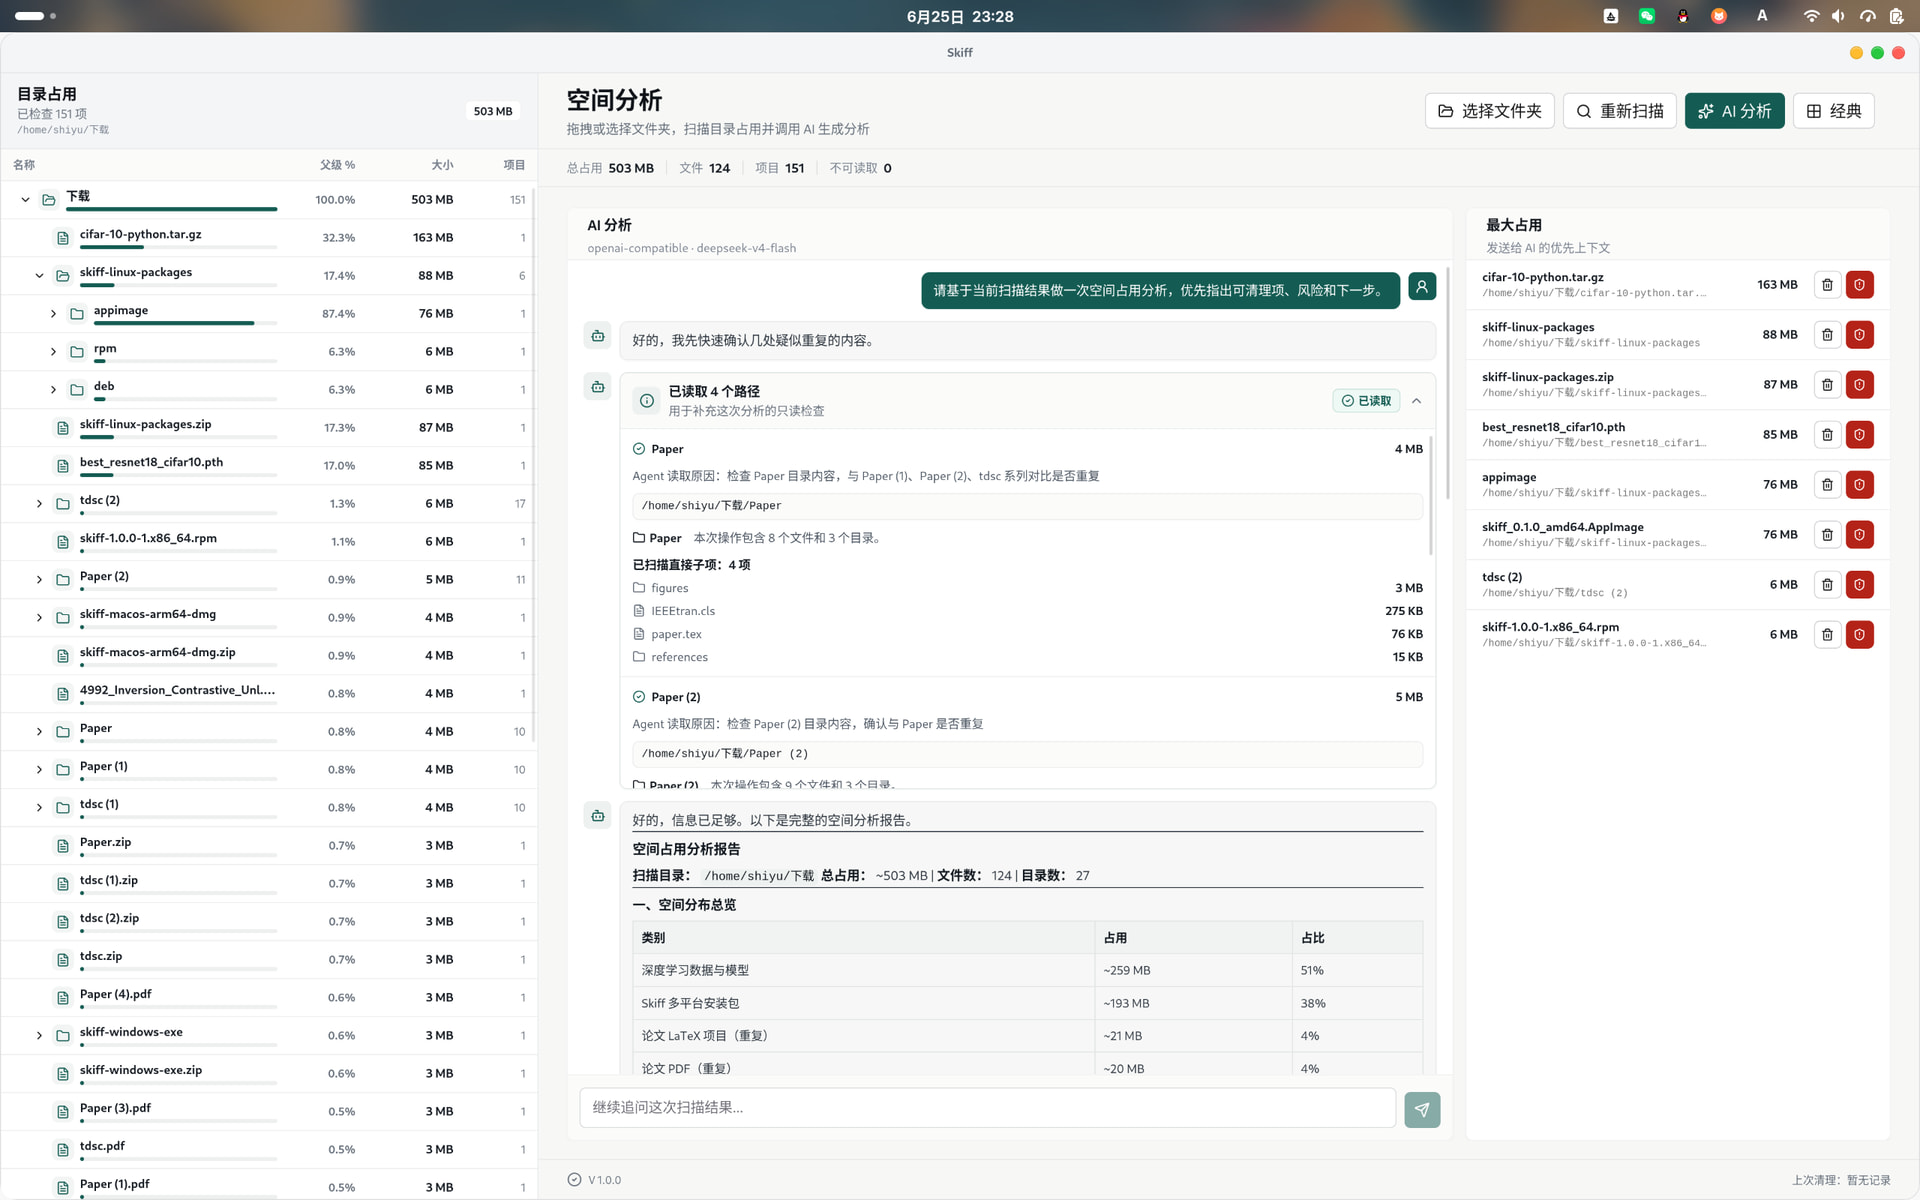The height and width of the screenshot is (1200, 1920).
Task: Click 重新扫描 to rescan
Action: tap(1620, 111)
